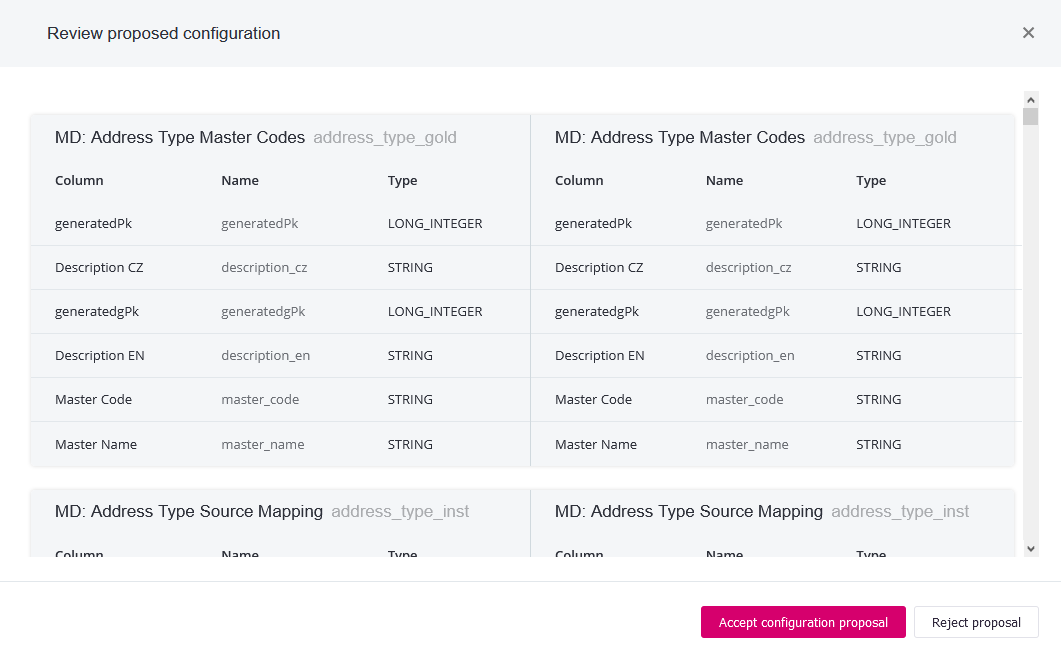1061x660 pixels.
Task: Select generatedPk row in left table
Action: pyautogui.click(x=93, y=224)
